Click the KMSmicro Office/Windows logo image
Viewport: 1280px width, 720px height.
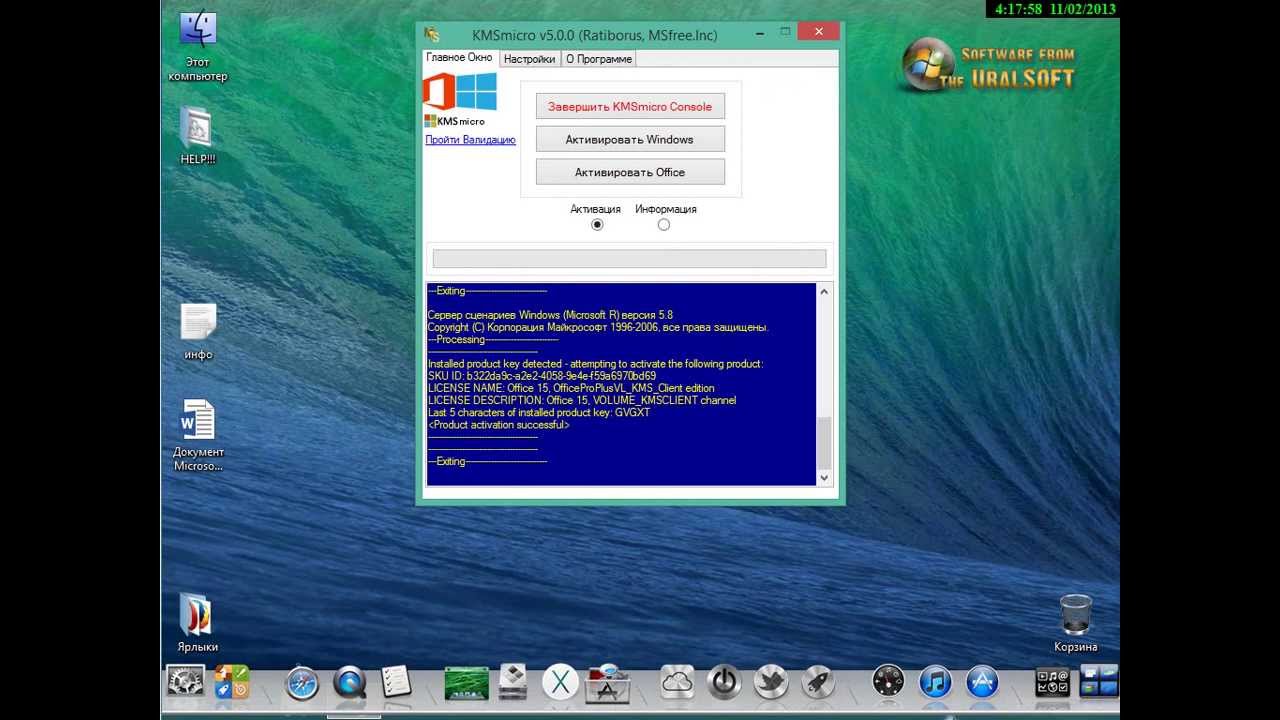[x=460, y=99]
